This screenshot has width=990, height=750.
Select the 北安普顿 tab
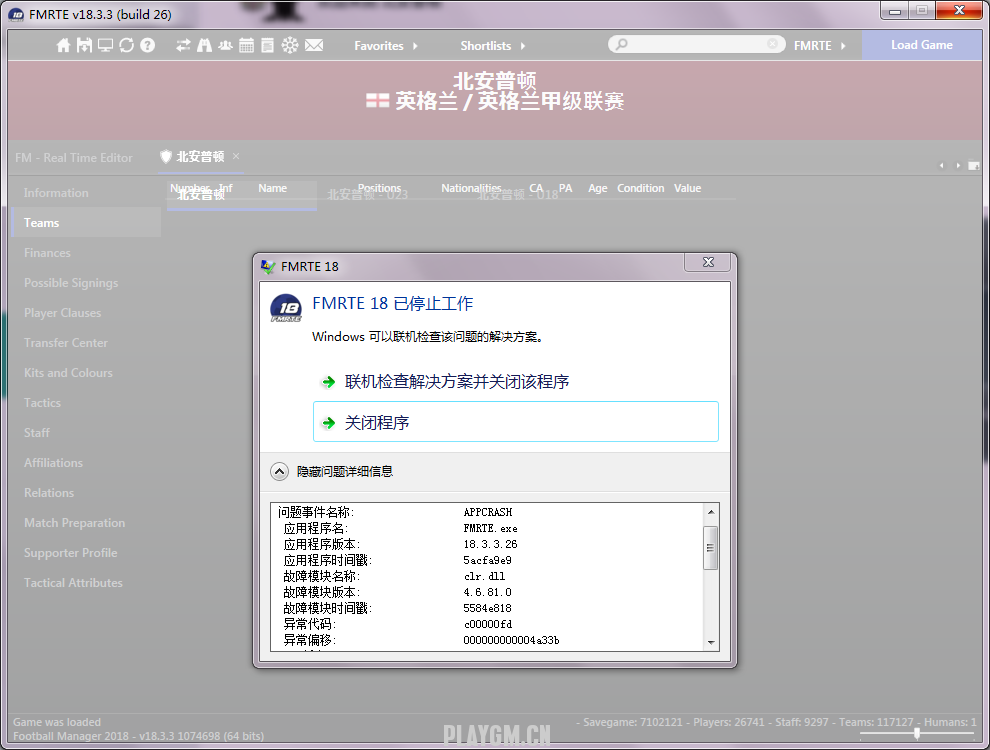pos(200,157)
